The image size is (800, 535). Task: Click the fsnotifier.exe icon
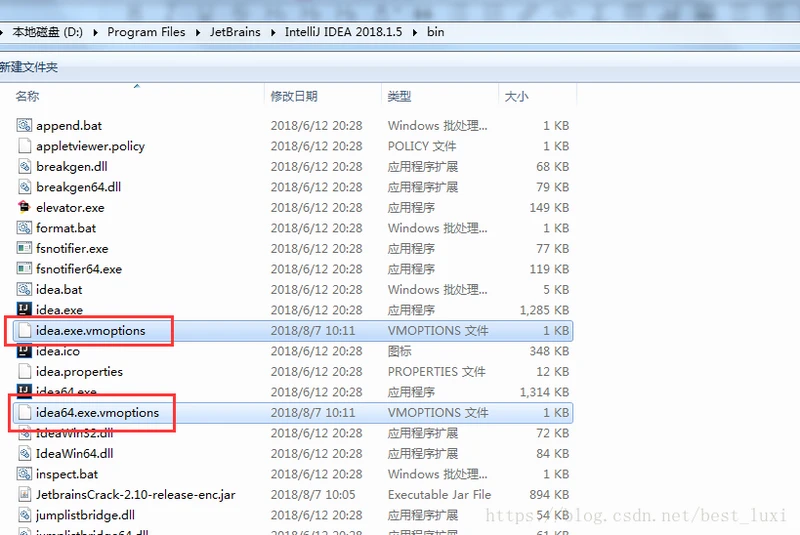tap(24, 248)
